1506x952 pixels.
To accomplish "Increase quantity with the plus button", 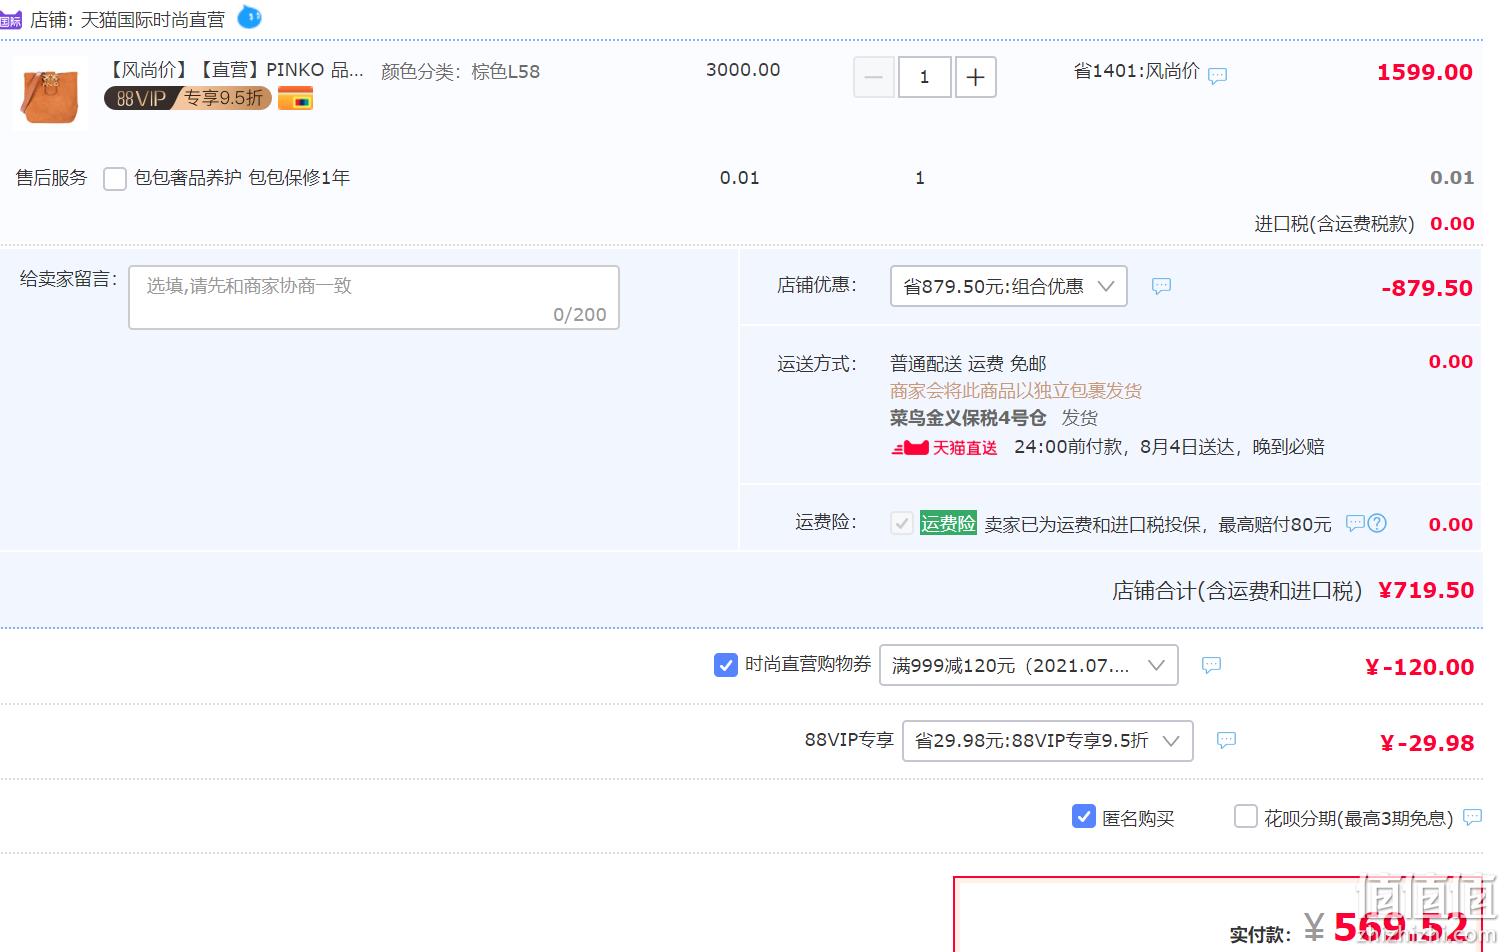I will tap(976, 77).
